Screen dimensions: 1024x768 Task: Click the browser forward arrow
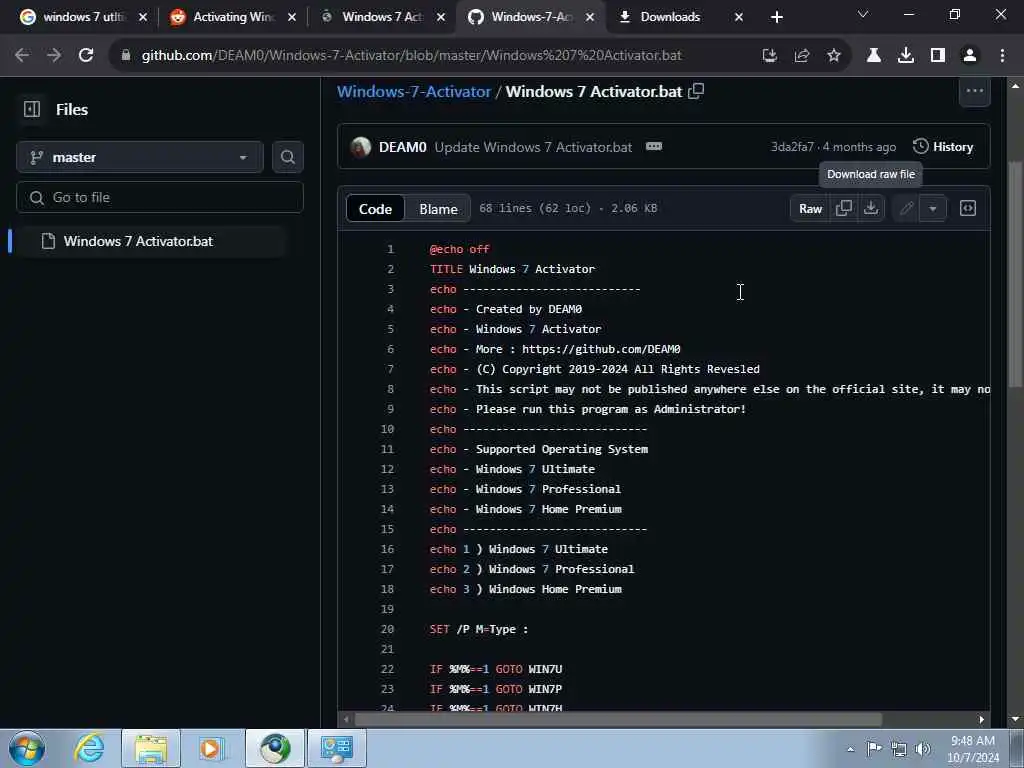54,56
